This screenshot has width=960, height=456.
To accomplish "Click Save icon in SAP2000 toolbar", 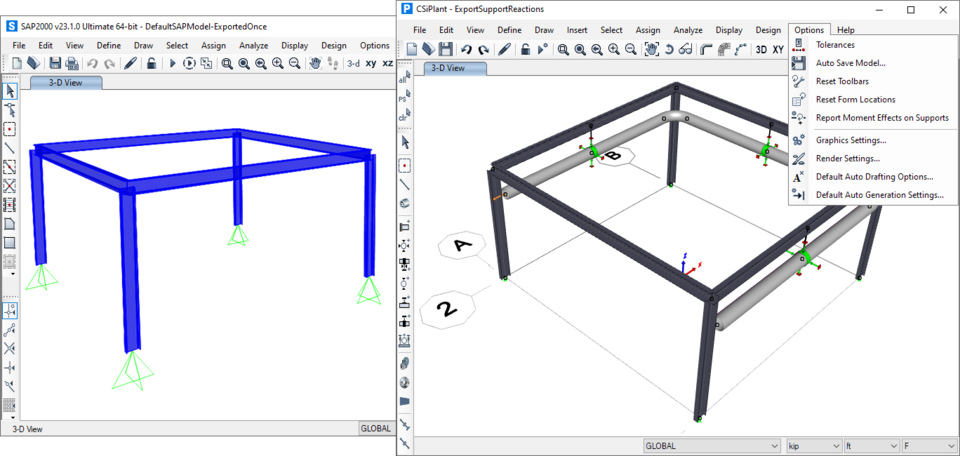I will point(55,63).
